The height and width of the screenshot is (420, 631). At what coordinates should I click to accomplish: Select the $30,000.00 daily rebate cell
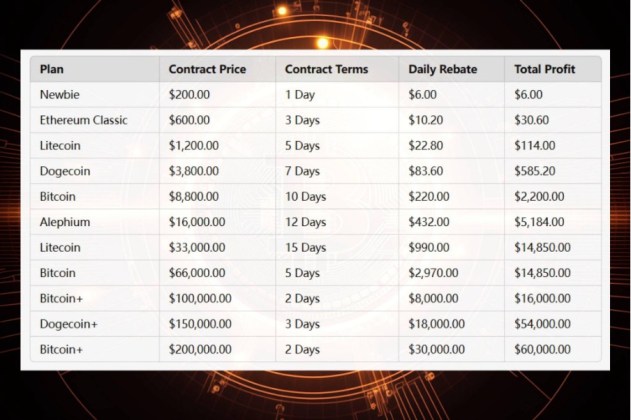[437, 349]
